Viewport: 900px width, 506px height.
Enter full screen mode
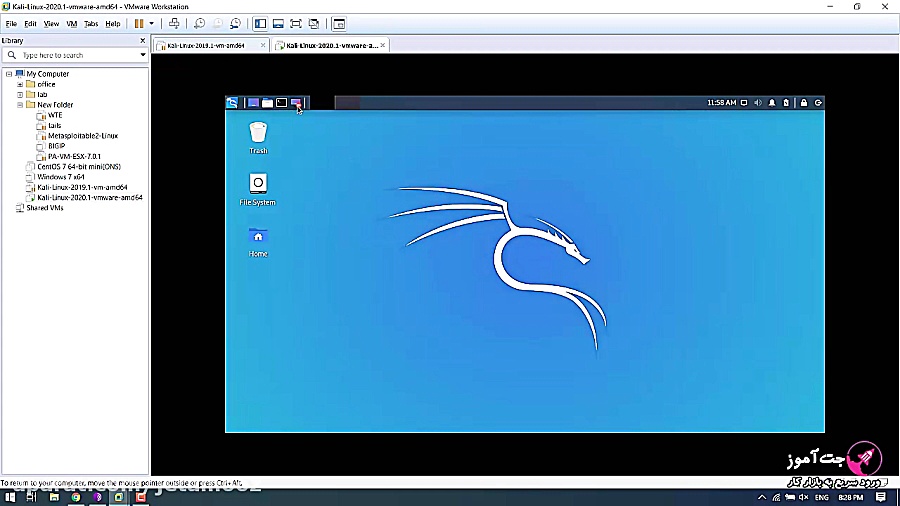pos(296,24)
